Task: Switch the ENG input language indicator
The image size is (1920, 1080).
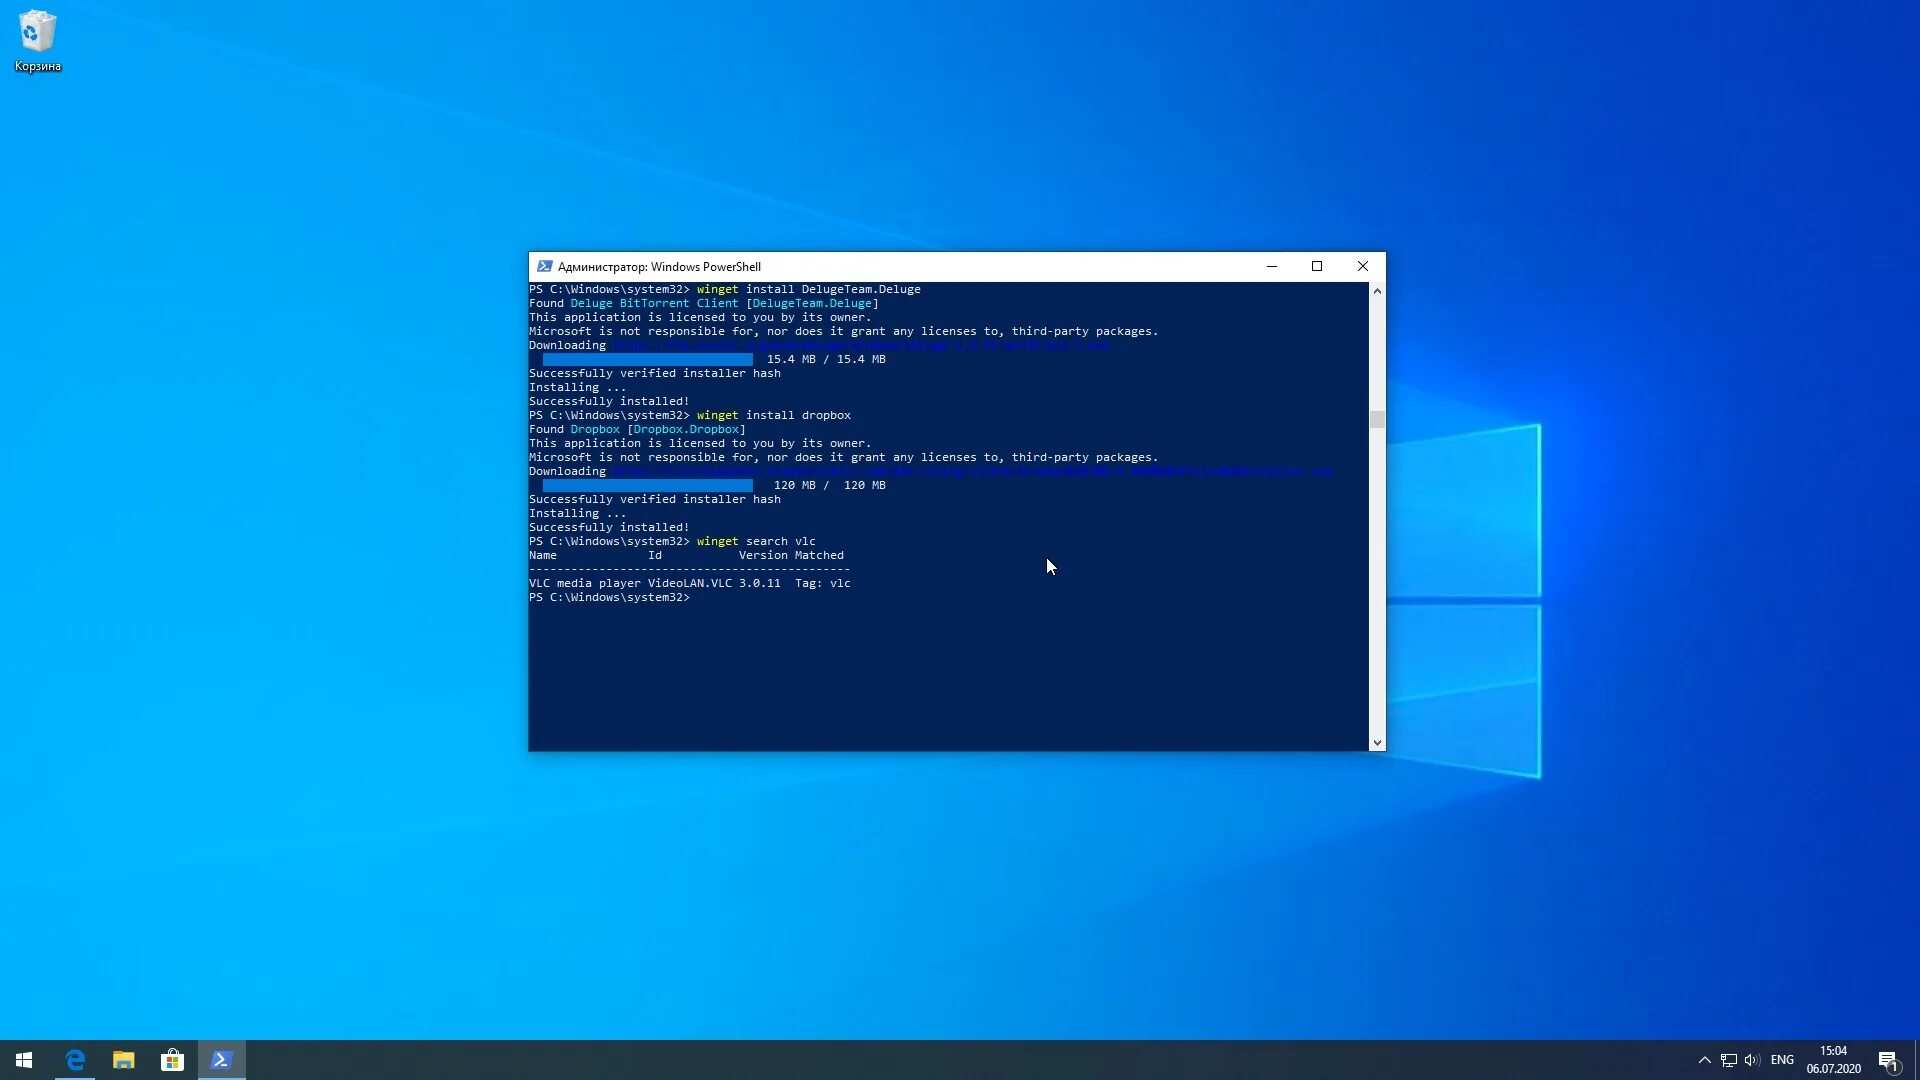Action: click(1781, 1060)
